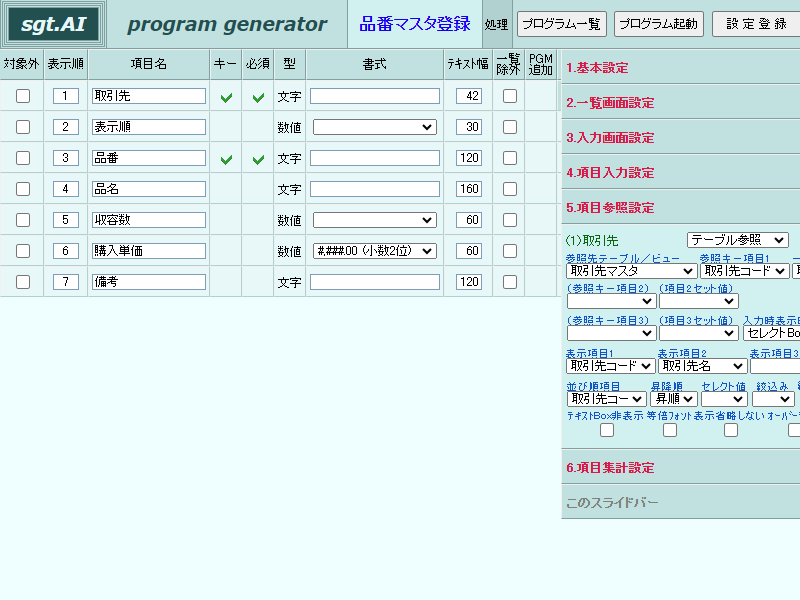This screenshot has width=800, height=600.
Task: Open 参照先テーブル dropdown 取引先マスタ
Action: 632,271
